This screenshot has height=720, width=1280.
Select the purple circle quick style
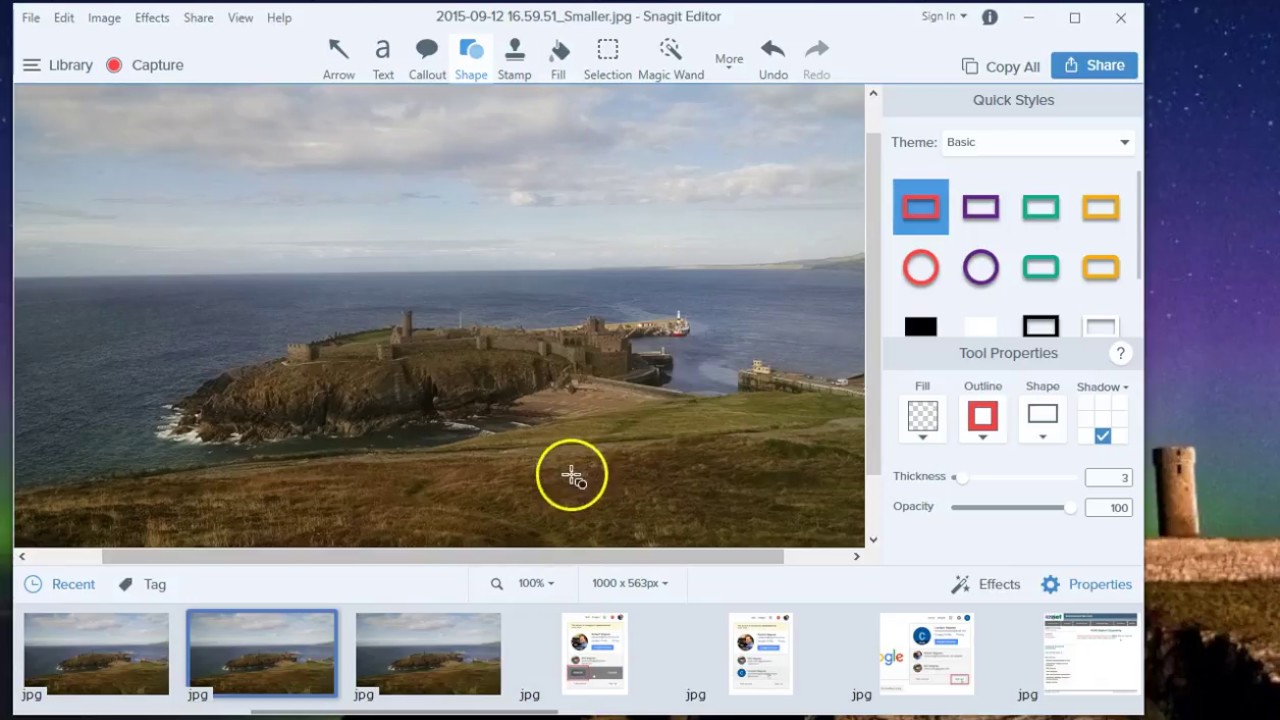click(980, 268)
